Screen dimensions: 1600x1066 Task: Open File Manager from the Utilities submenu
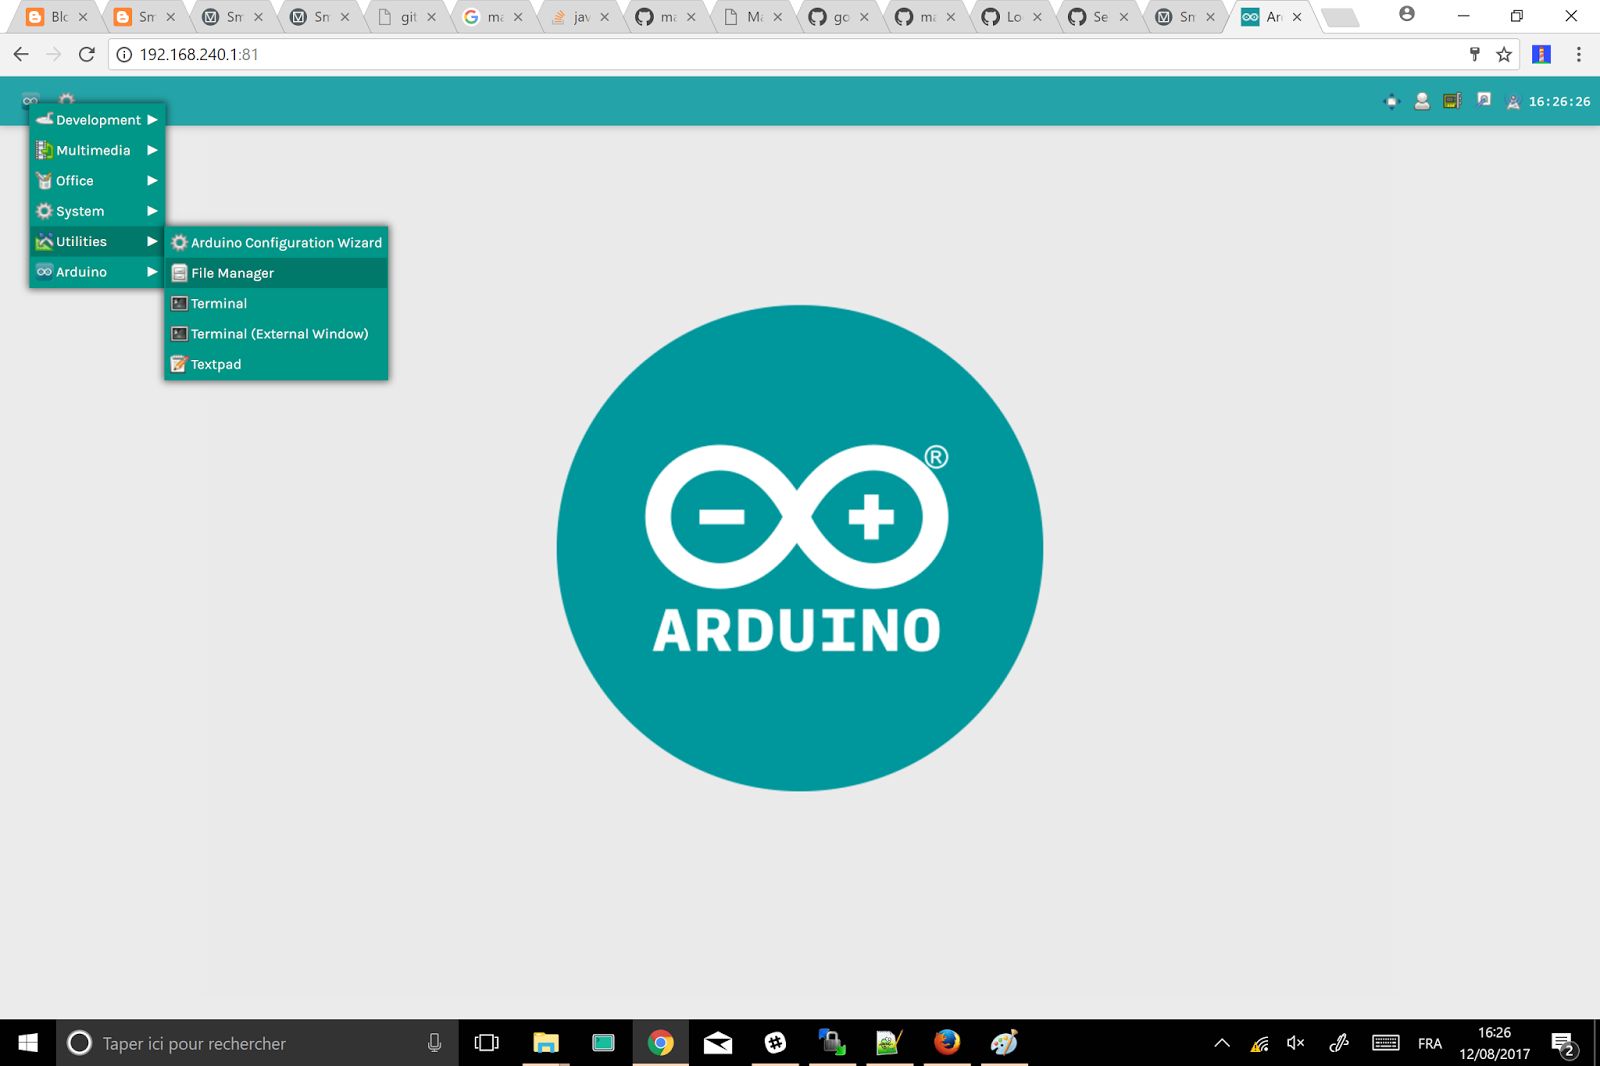[276, 273]
